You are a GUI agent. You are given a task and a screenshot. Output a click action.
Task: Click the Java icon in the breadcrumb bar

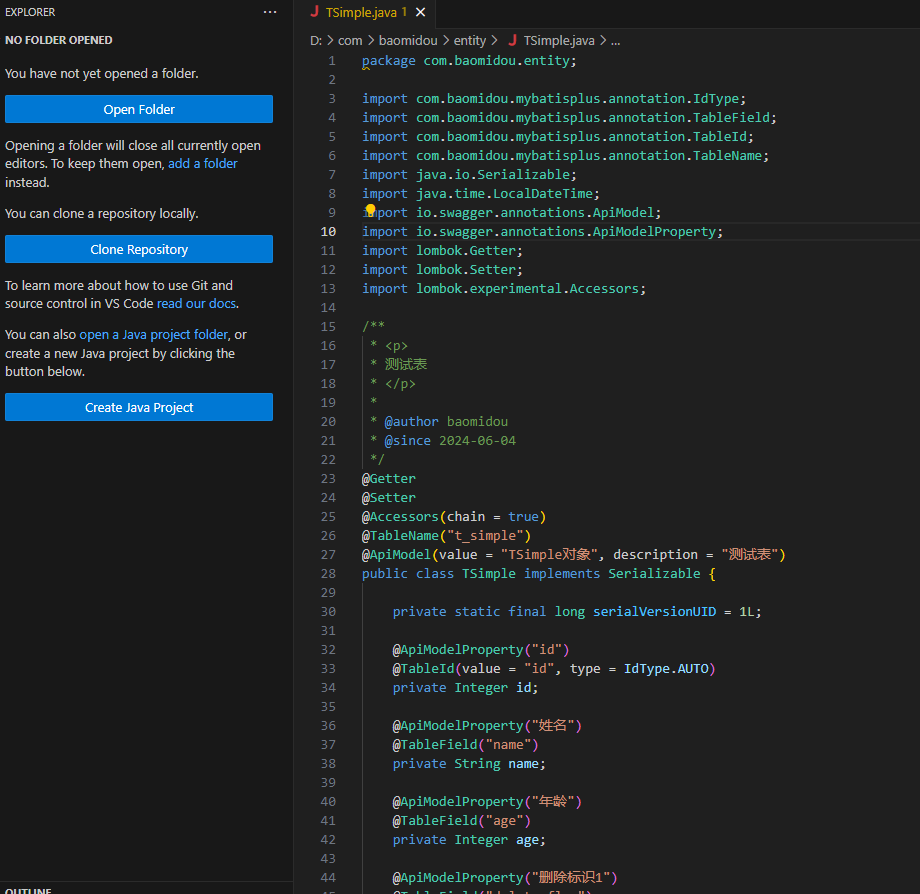pyautogui.click(x=513, y=41)
